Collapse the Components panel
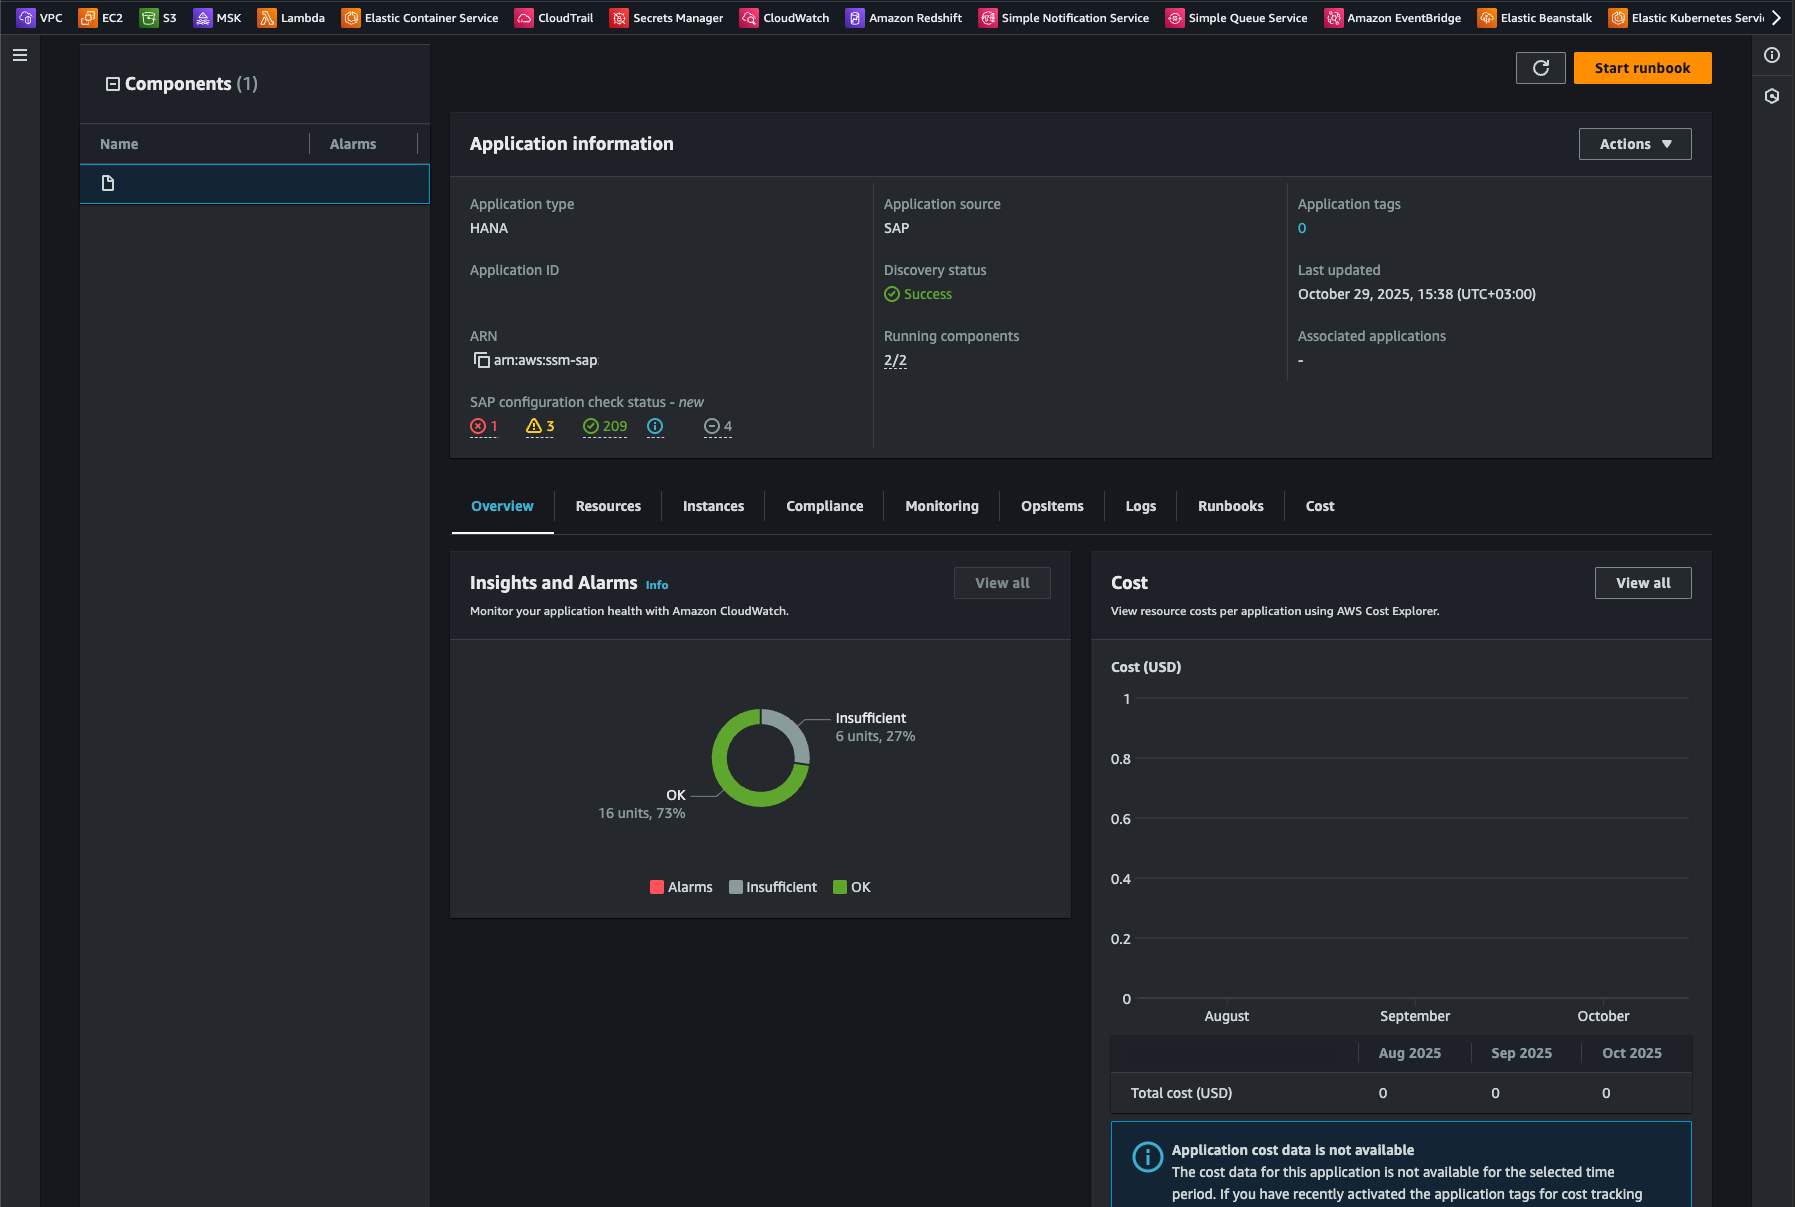Image resolution: width=1795 pixels, height=1207 pixels. (x=113, y=84)
